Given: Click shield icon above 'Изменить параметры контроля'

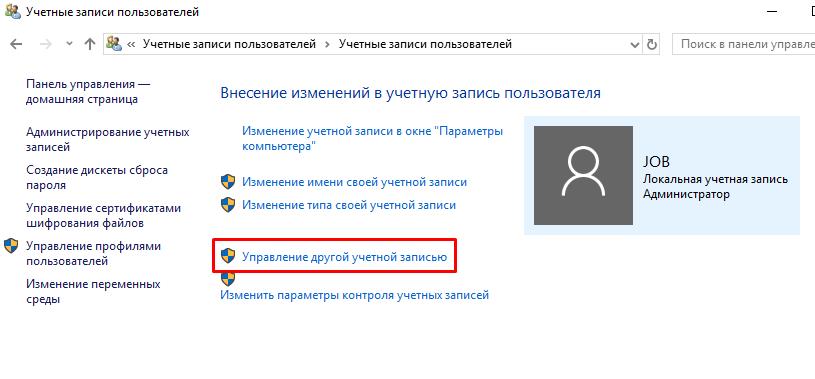Looking at the screenshot, I should pyautogui.click(x=228, y=279).
